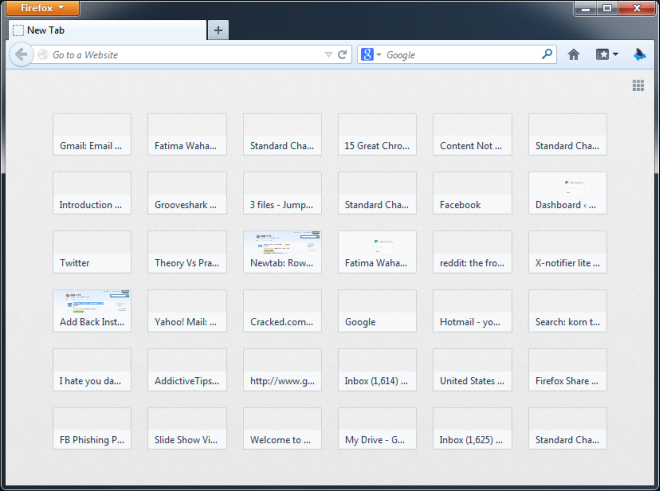Screen dimensions: 660x491
Task: Open the Theory Vs Pra... tile
Action: click(x=187, y=252)
